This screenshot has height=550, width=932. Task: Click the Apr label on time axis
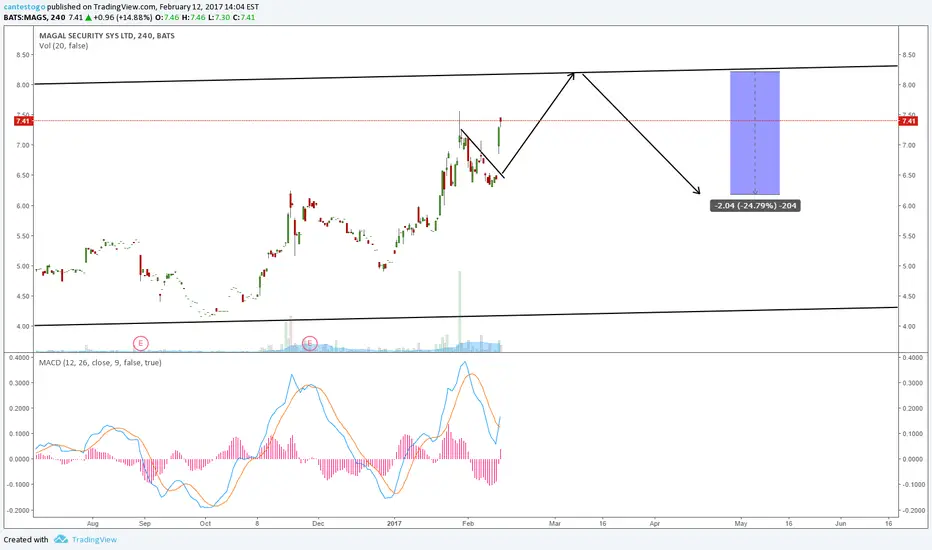click(x=654, y=524)
